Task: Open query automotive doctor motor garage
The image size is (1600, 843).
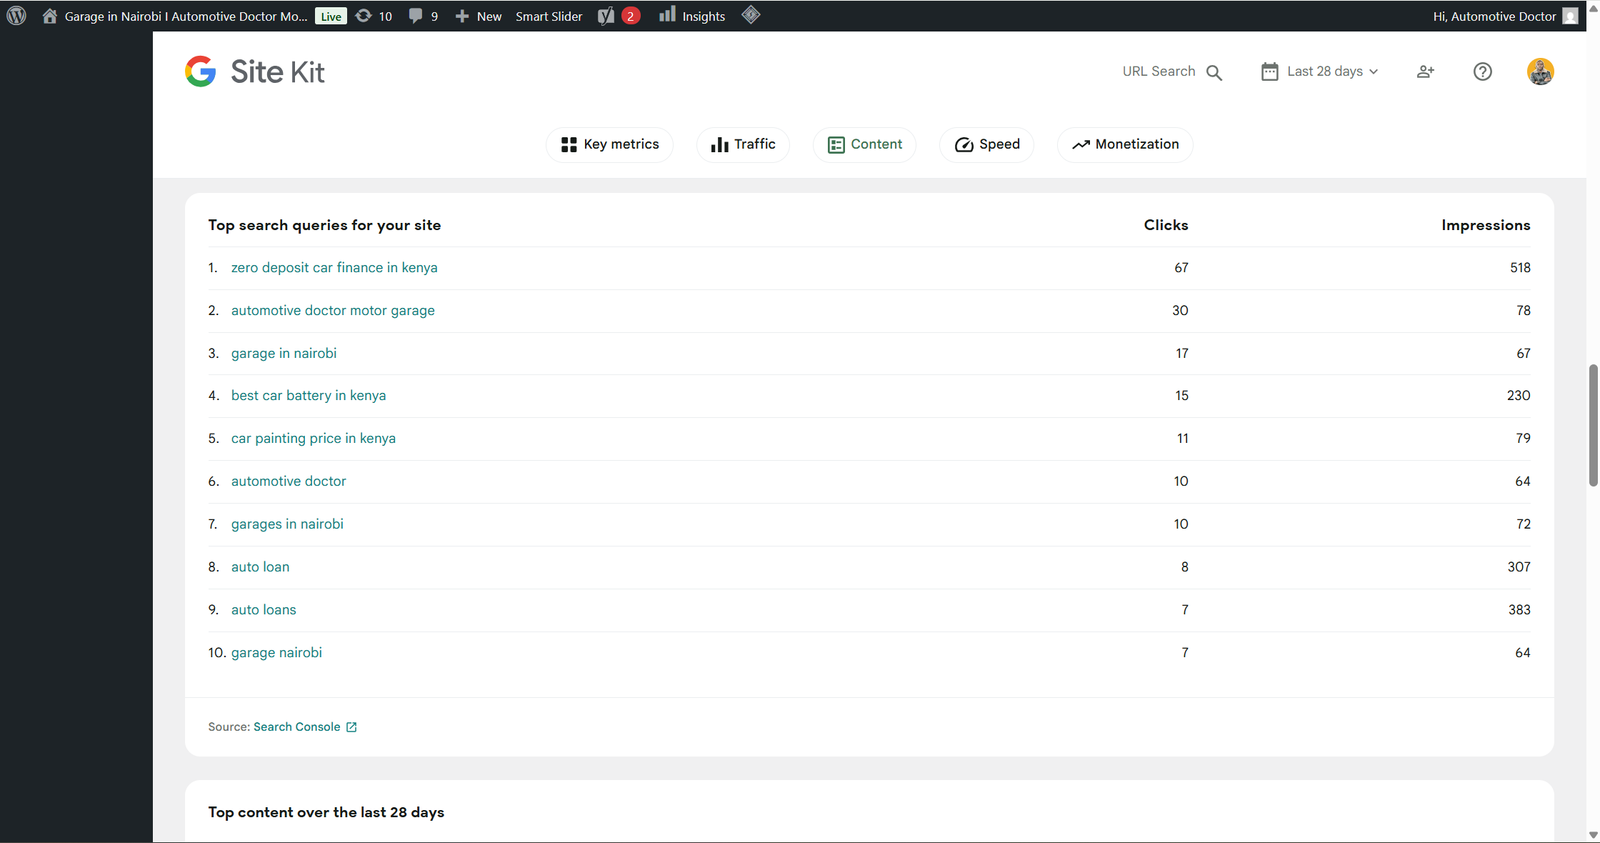Action: [333, 311]
